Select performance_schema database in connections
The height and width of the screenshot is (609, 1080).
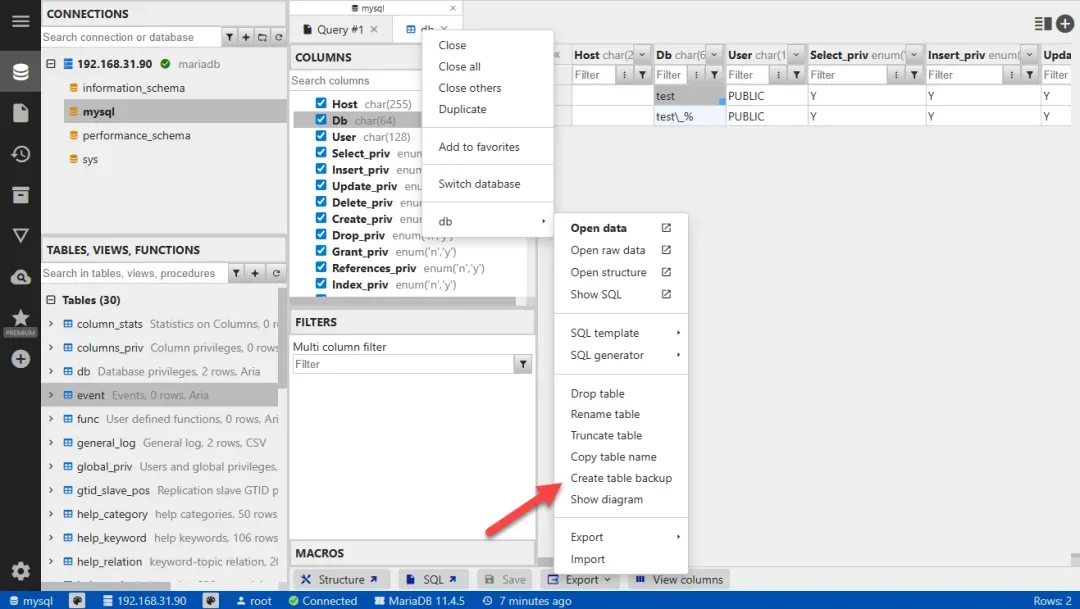[132, 136]
